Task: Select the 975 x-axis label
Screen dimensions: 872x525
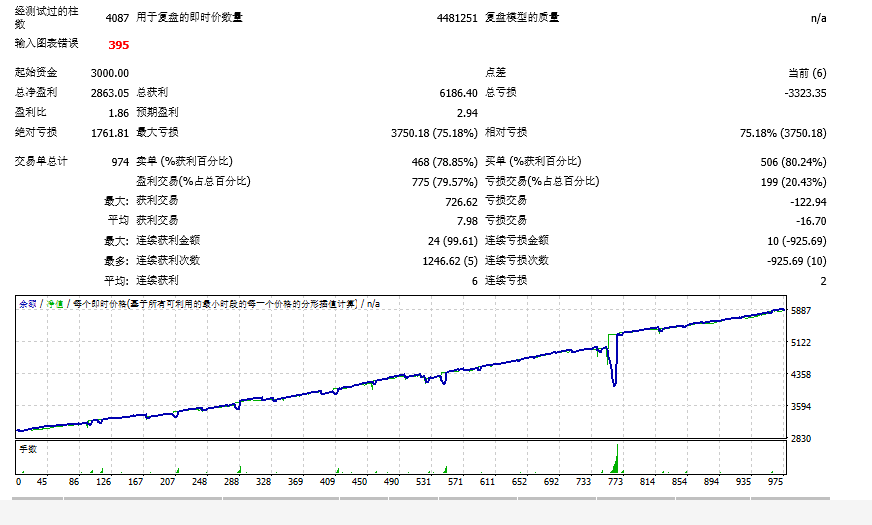Action: coord(775,482)
